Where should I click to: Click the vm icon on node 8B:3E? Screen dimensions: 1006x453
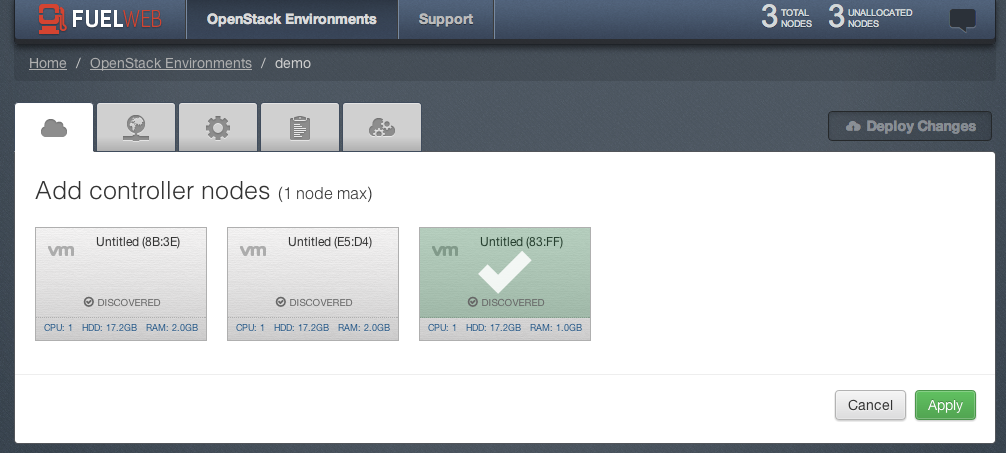(61, 250)
